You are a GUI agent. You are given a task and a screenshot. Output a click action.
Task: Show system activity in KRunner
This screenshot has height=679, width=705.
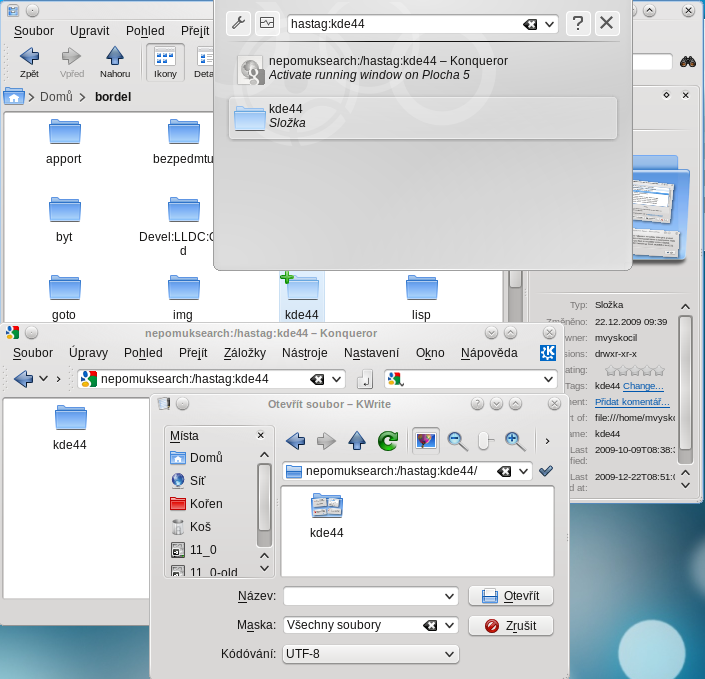(x=267, y=23)
